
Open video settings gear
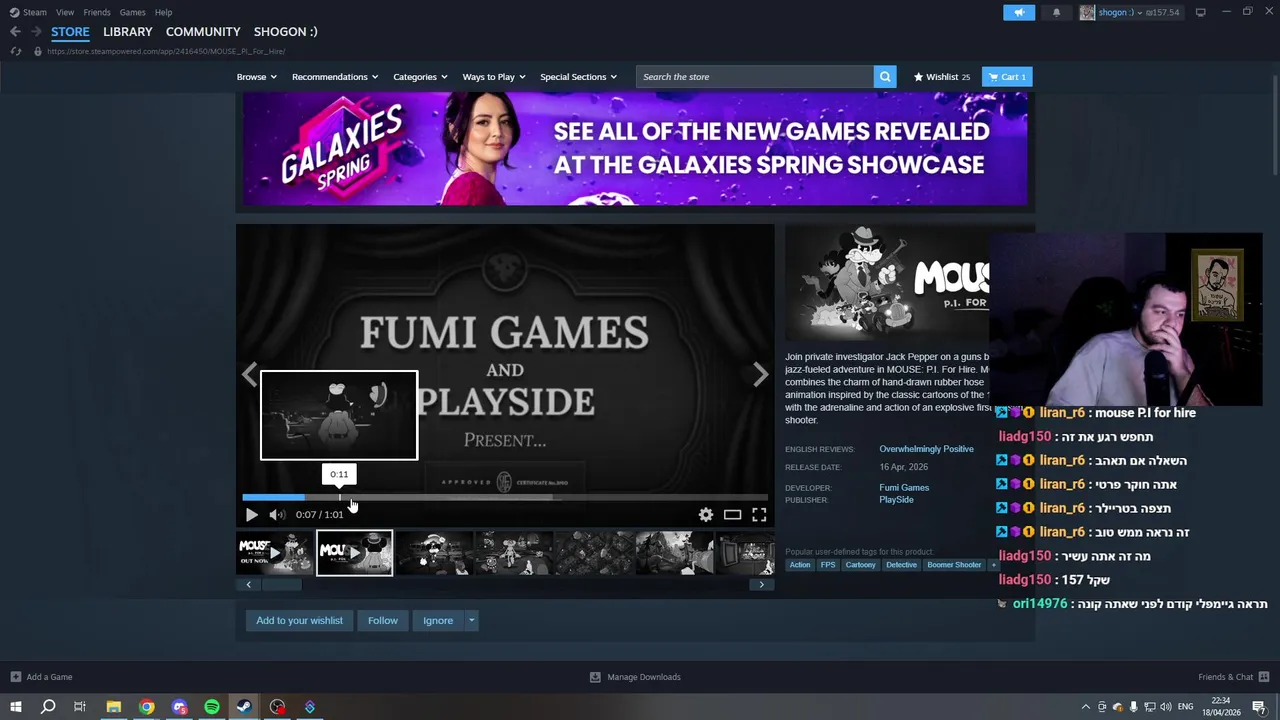coord(706,514)
